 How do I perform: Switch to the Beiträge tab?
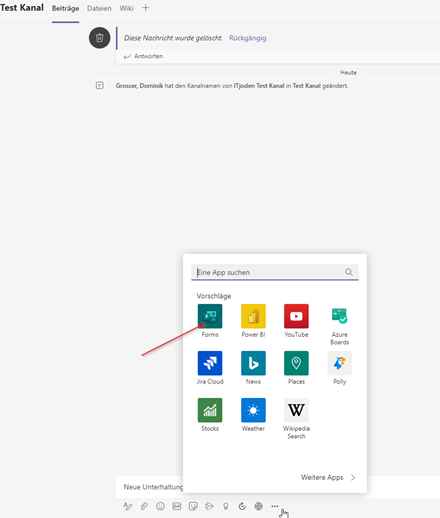click(65, 8)
